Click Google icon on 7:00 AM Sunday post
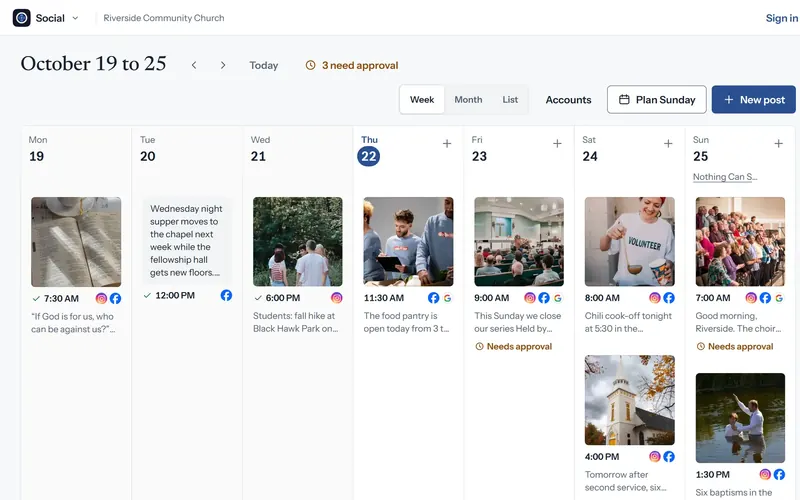This screenshot has height=500, width=800. coord(779,298)
